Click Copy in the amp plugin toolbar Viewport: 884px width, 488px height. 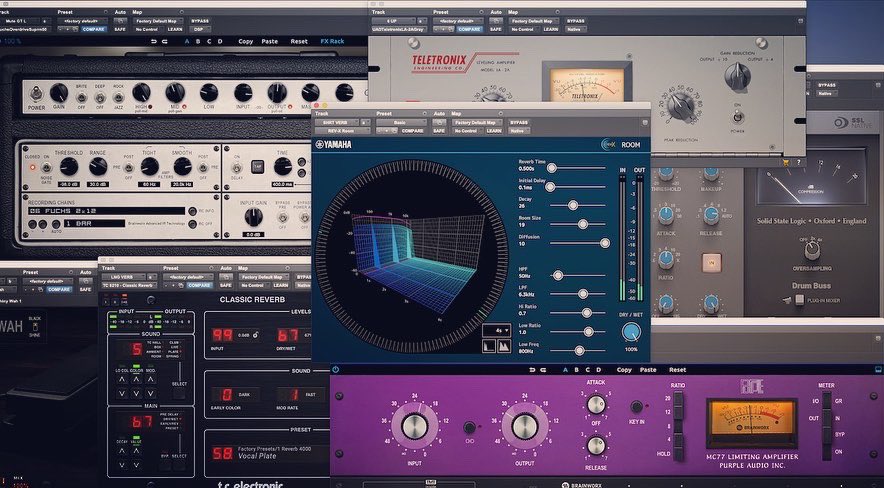246,41
